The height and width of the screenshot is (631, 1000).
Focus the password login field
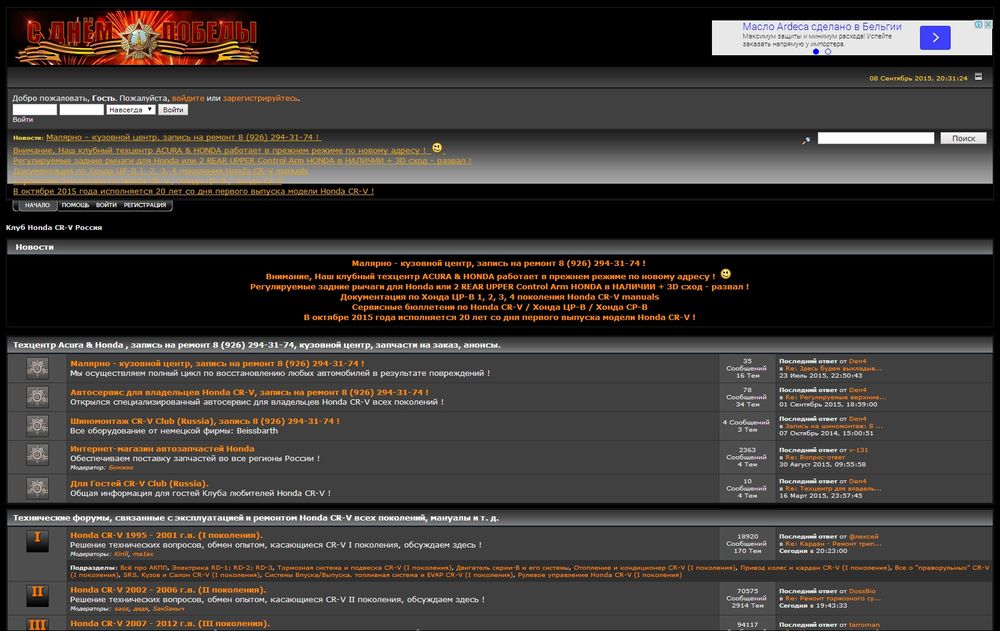[82, 110]
